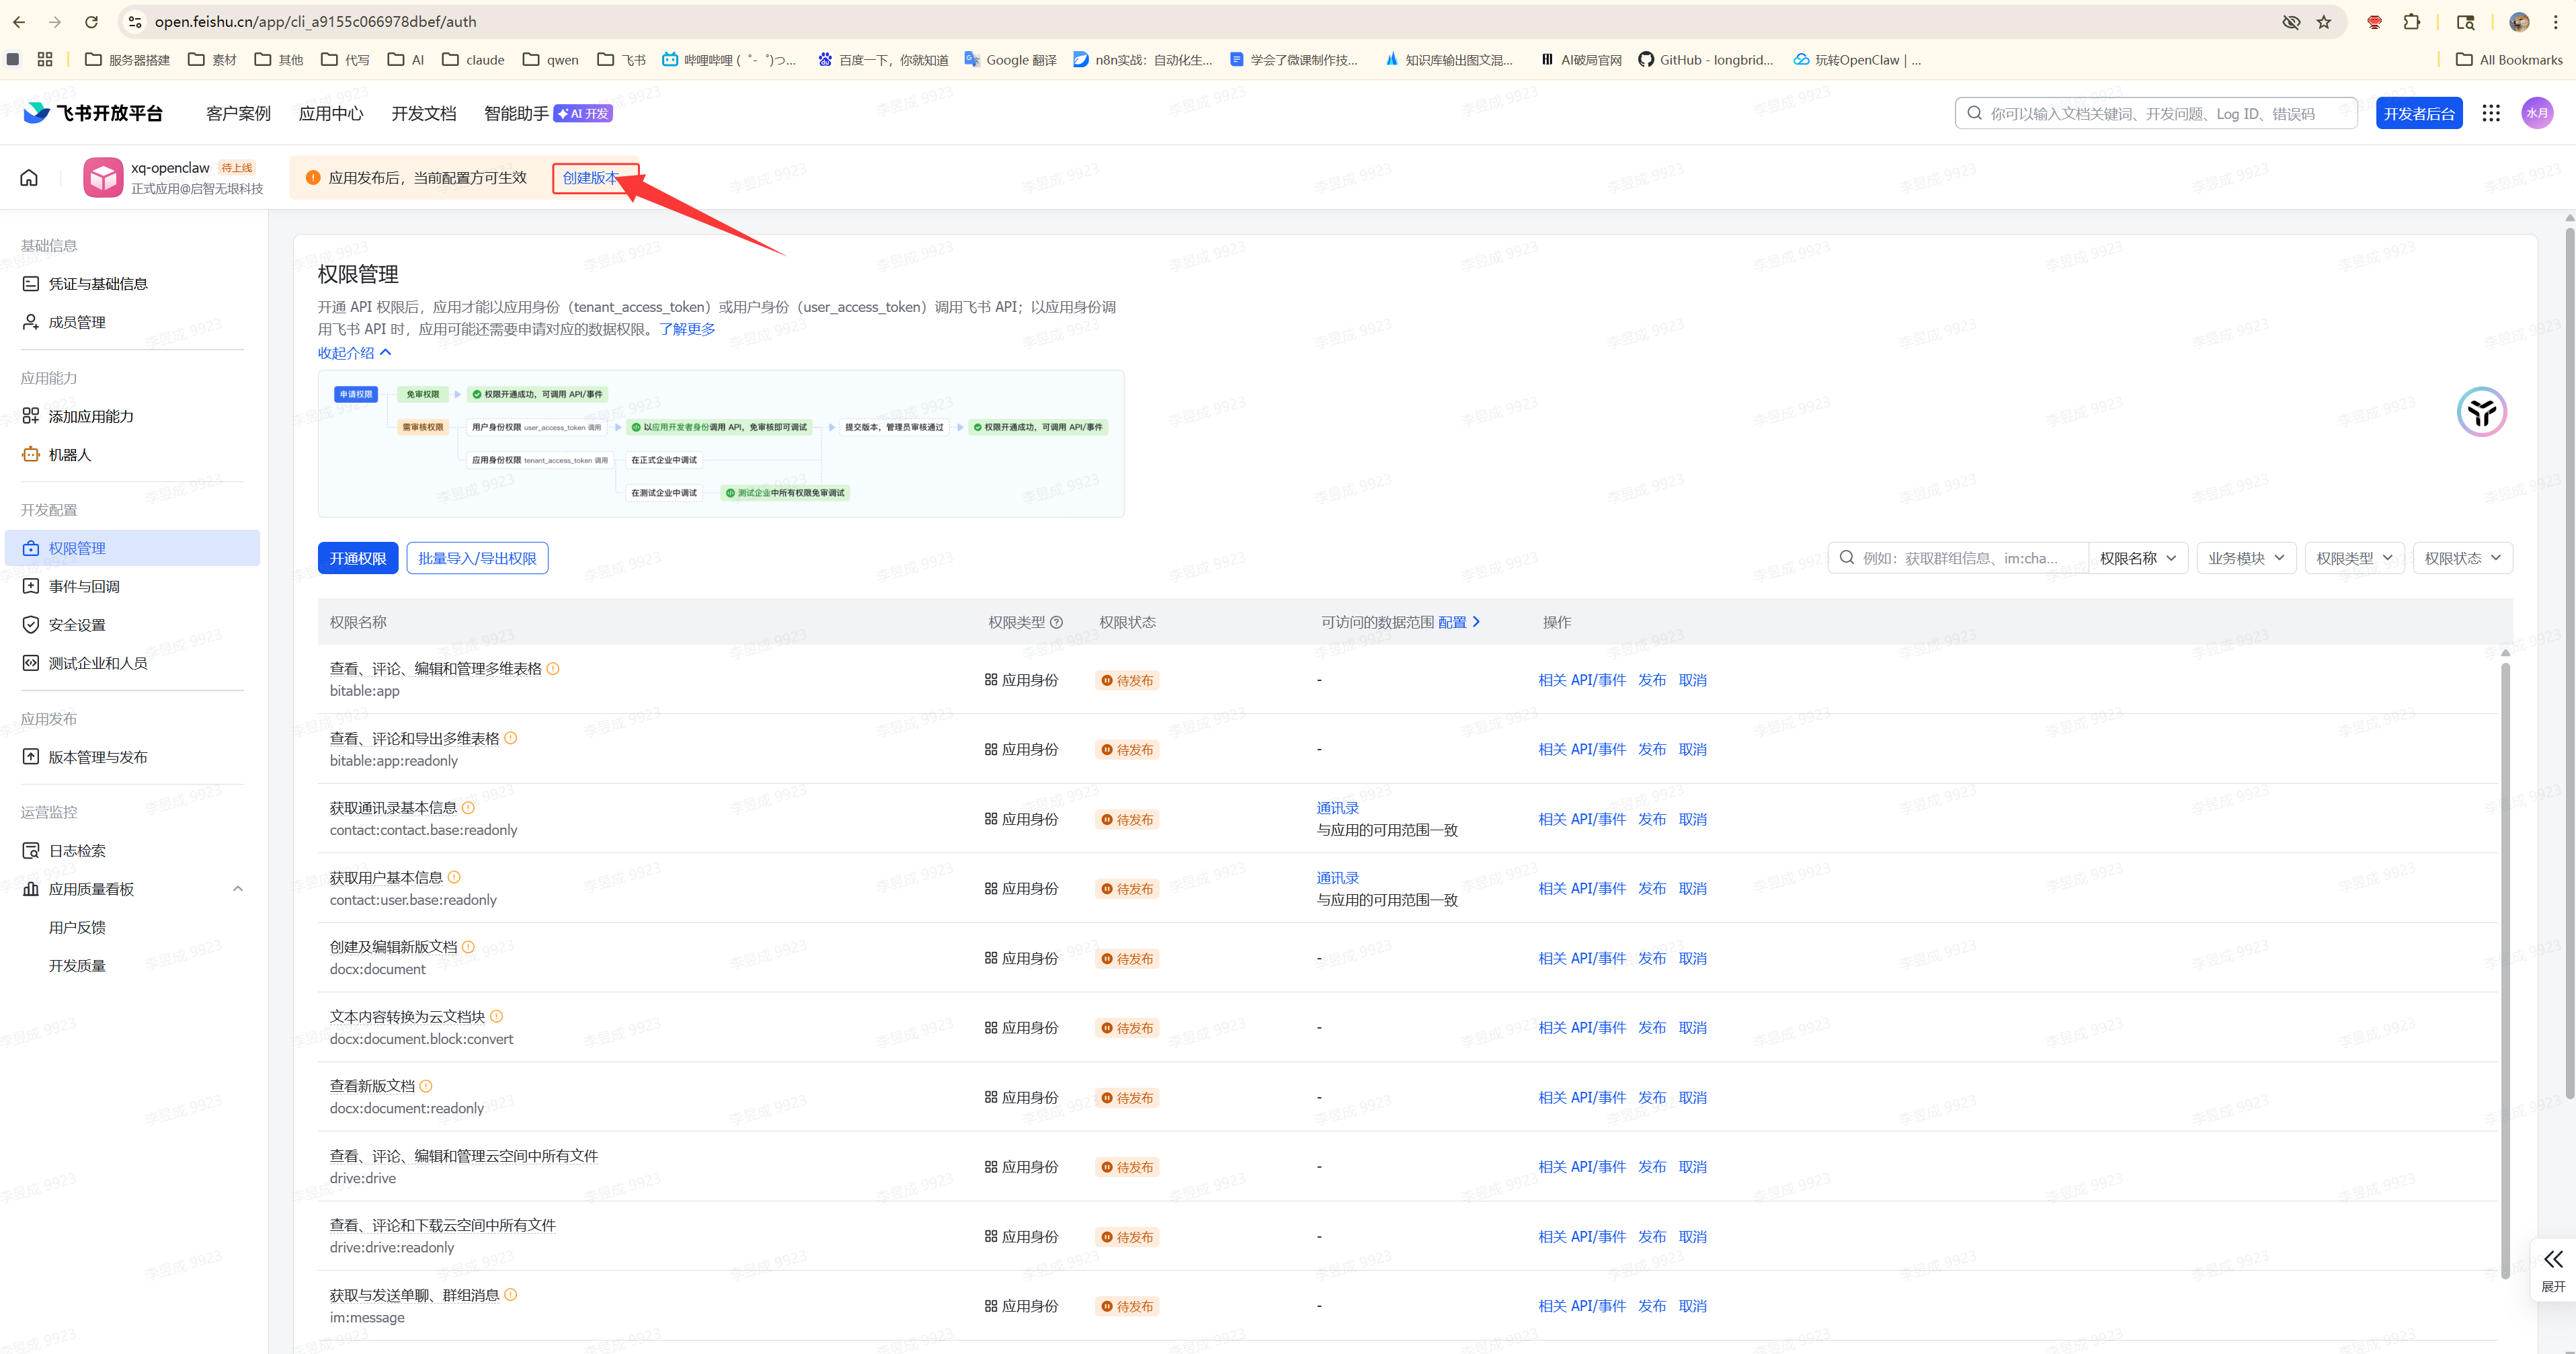Click the info icon beside 查看、评论和导出多维表格
This screenshot has width=2576, height=1354.
[x=511, y=739]
